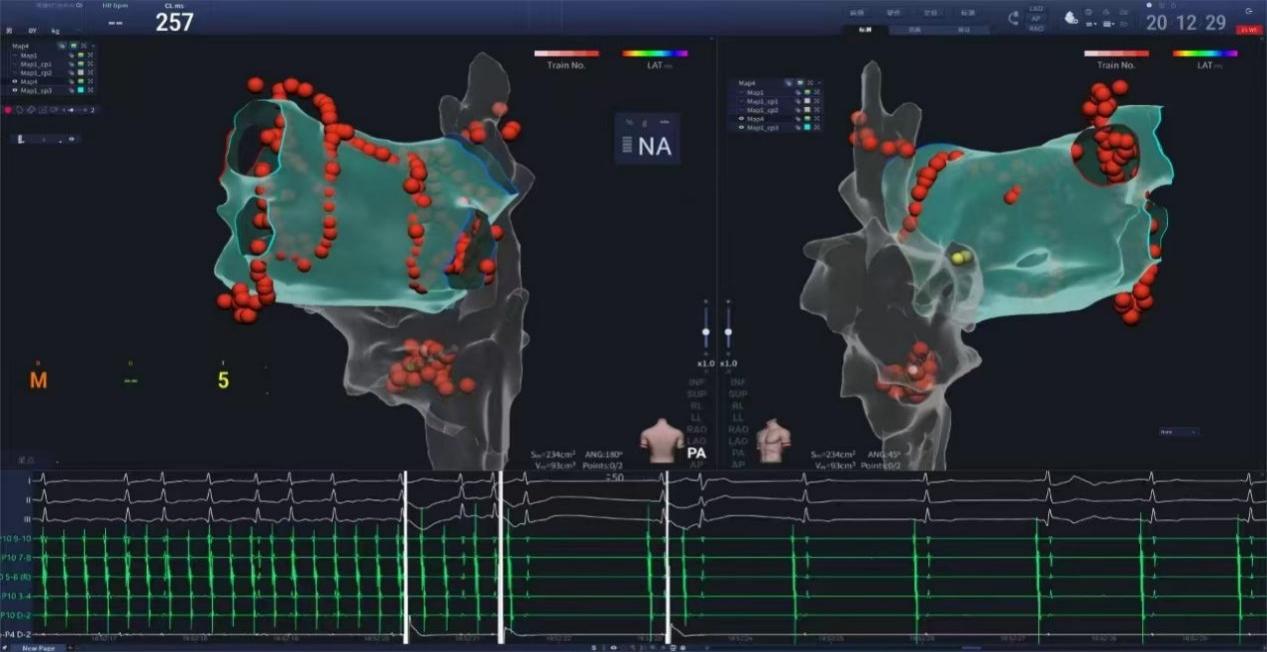Open the first top-right header tab

[x=857, y=13]
